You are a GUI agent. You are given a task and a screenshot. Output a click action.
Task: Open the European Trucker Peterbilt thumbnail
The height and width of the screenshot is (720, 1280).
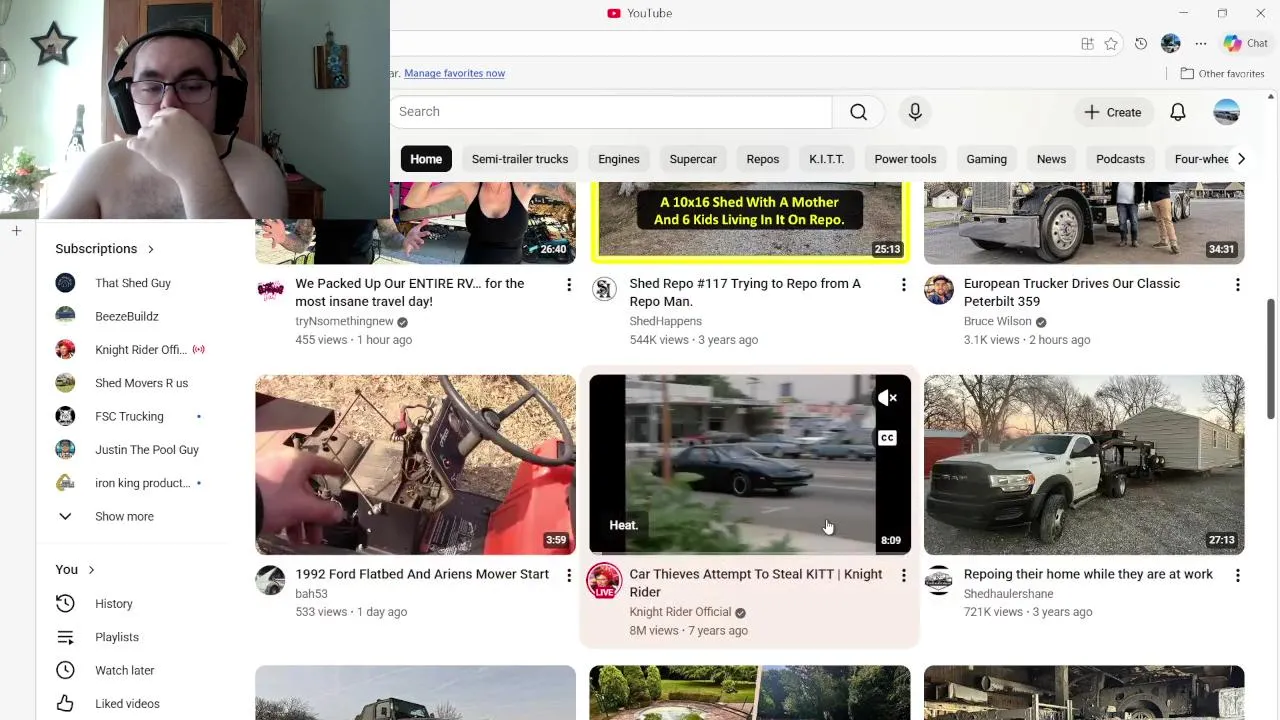coord(1084,223)
